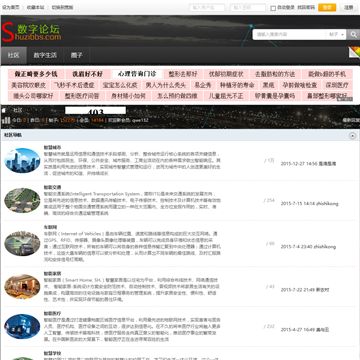Click the search magnifier icon
The image size is (360, 360).
tap(353, 34)
